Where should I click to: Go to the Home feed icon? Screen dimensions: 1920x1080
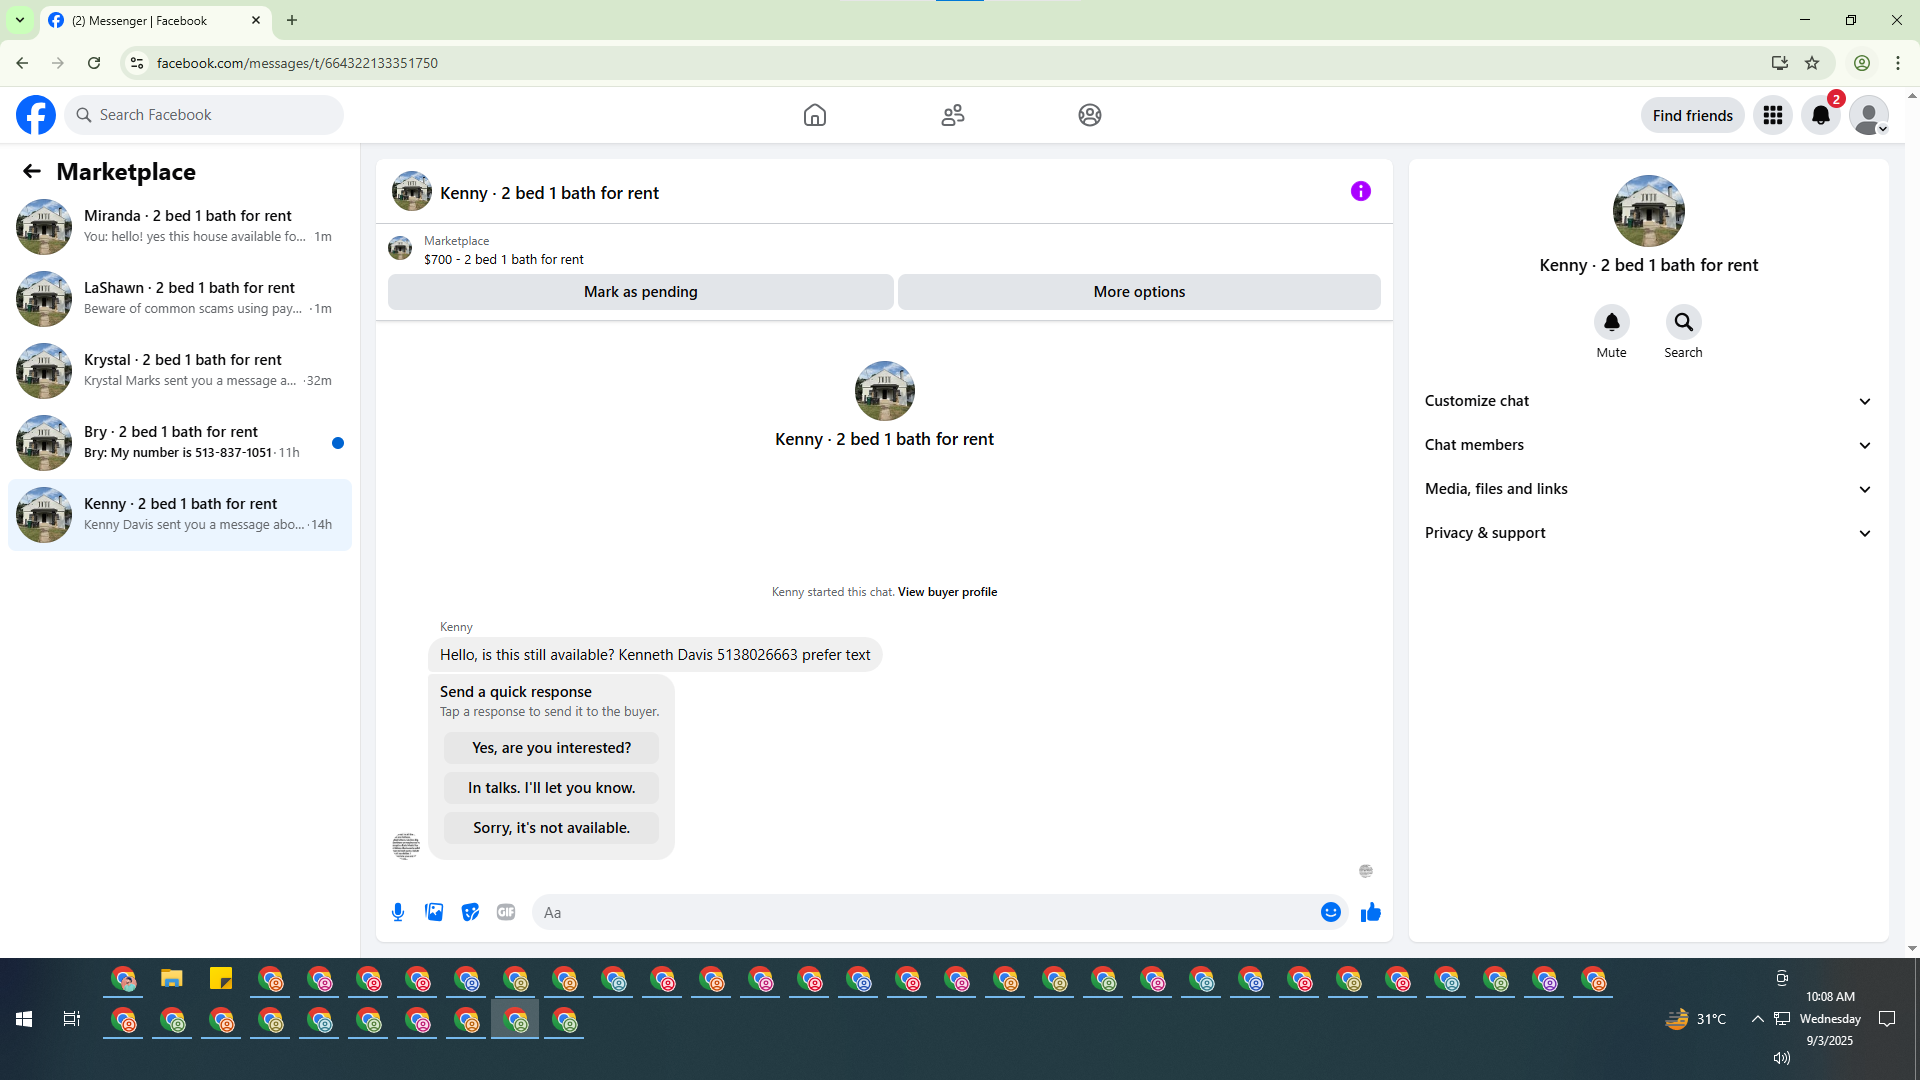[x=815, y=115]
